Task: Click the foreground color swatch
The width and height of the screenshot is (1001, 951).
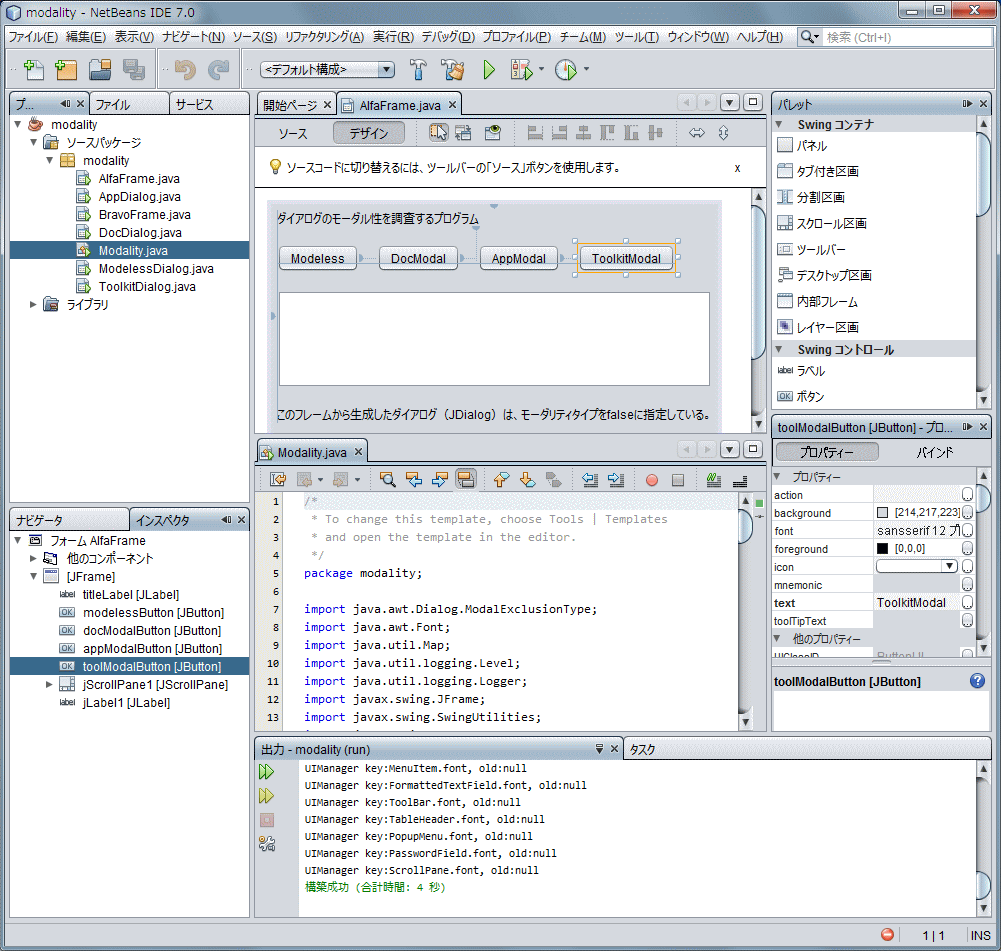Action: 882,548
